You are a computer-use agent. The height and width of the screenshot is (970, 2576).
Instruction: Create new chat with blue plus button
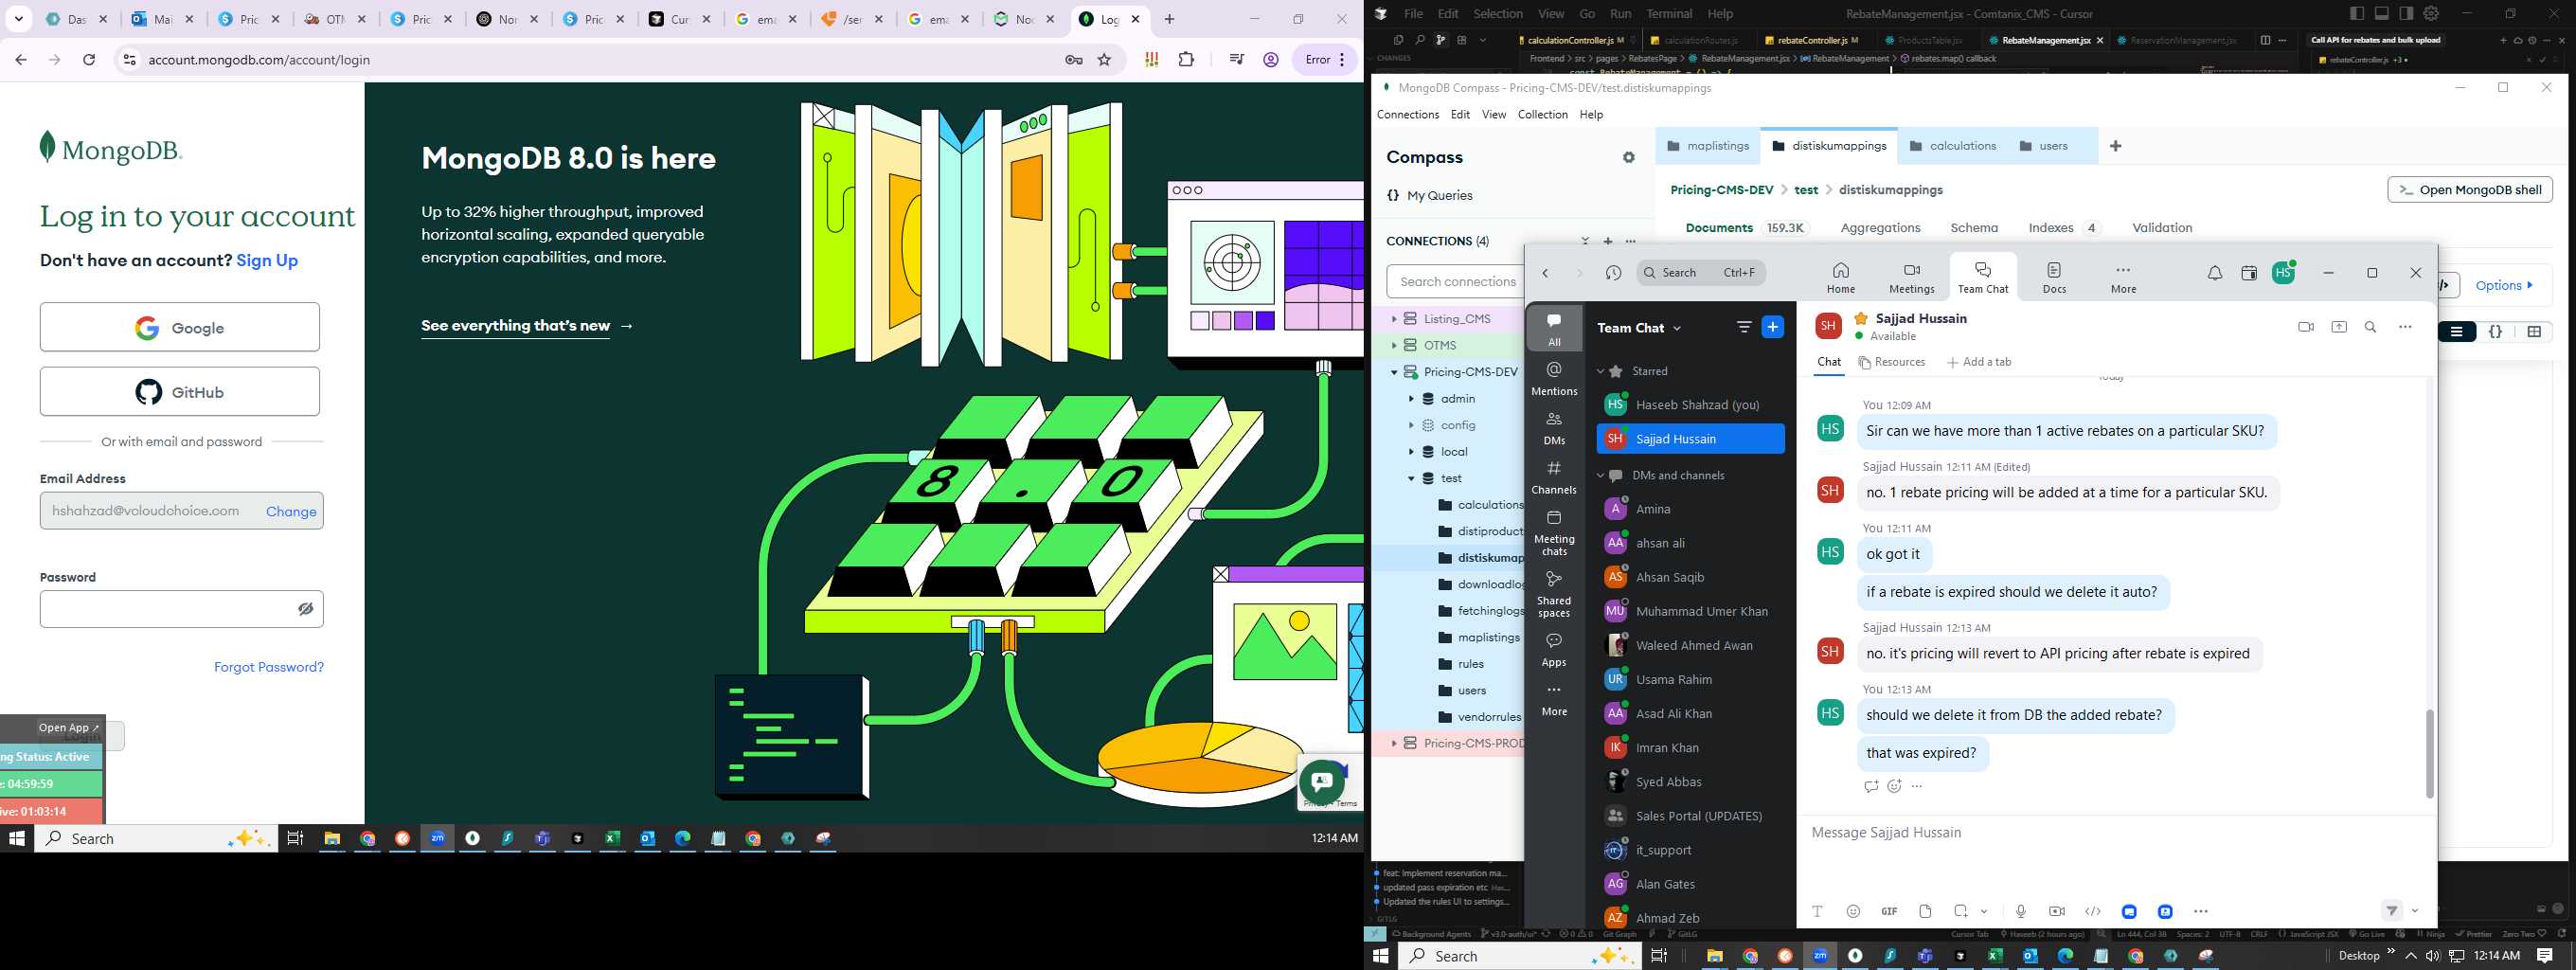point(1772,327)
